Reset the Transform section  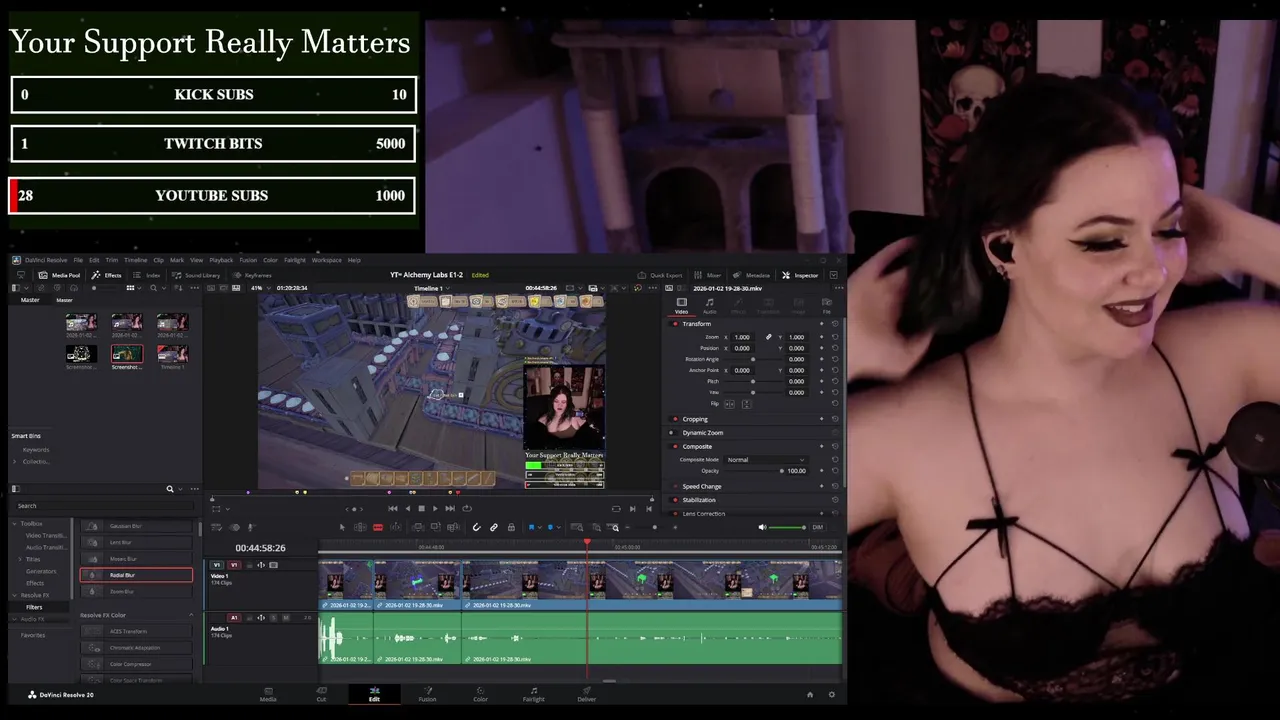[x=835, y=324]
